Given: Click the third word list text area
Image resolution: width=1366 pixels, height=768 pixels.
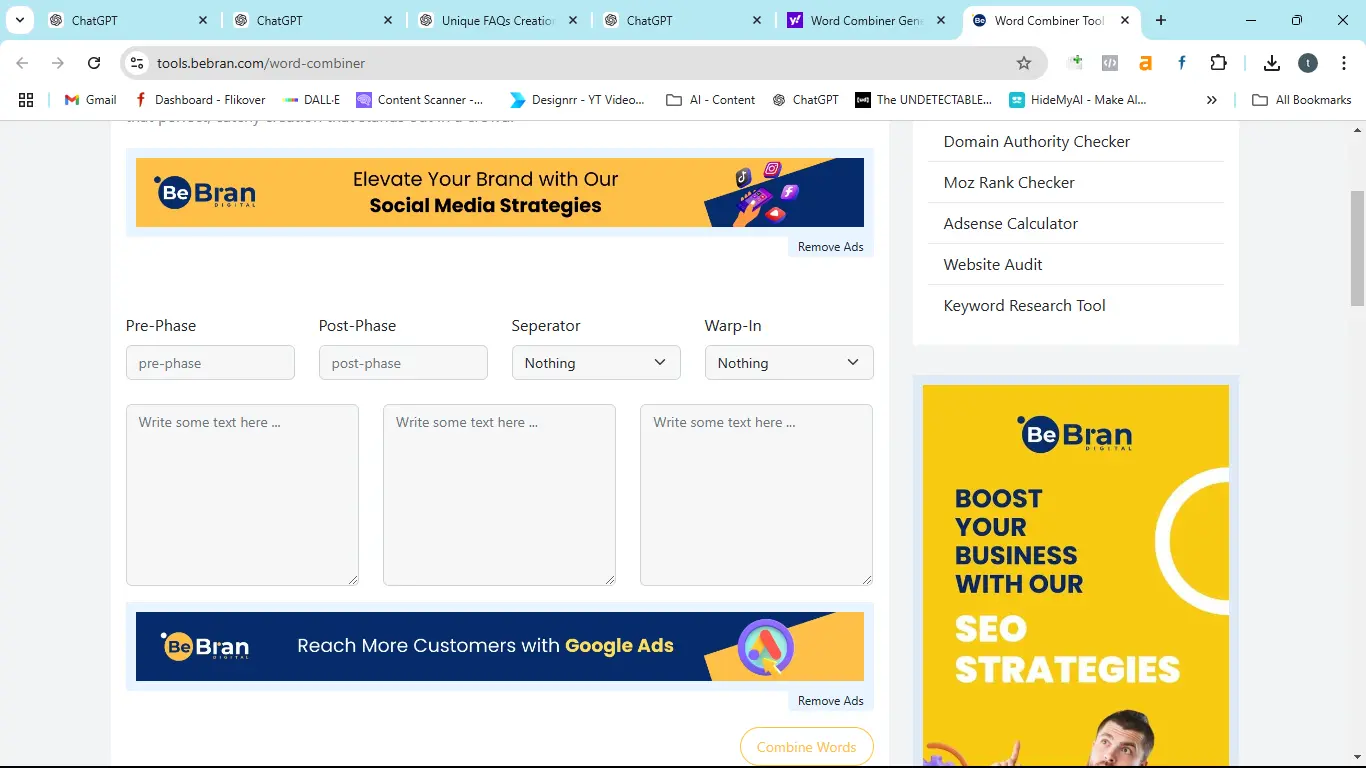Looking at the screenshot, I should click(756, 495).
